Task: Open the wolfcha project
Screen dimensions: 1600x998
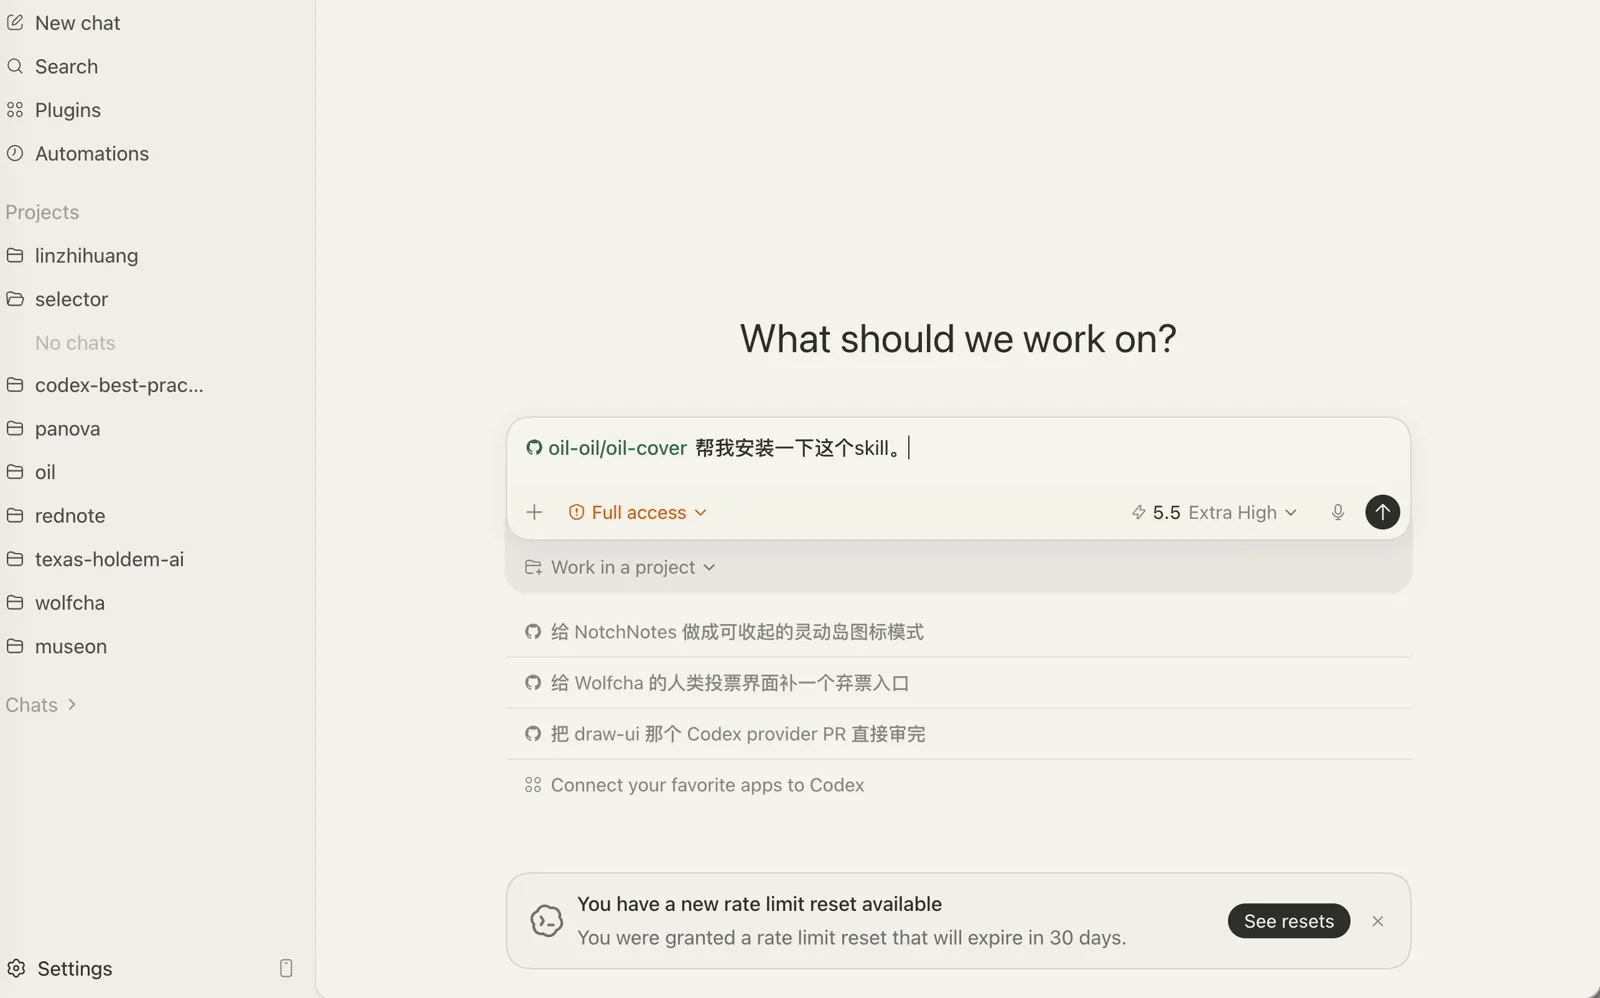Action: (70, 602)
